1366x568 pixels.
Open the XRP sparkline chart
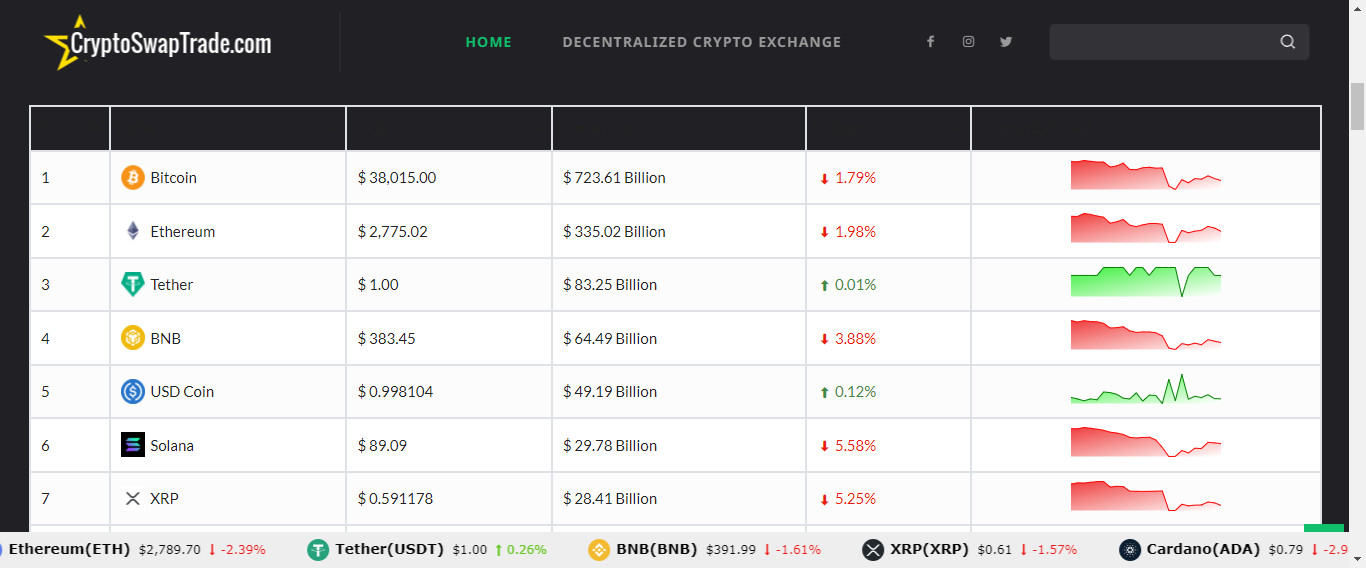pyautogui.click(x=1146, y=496)
